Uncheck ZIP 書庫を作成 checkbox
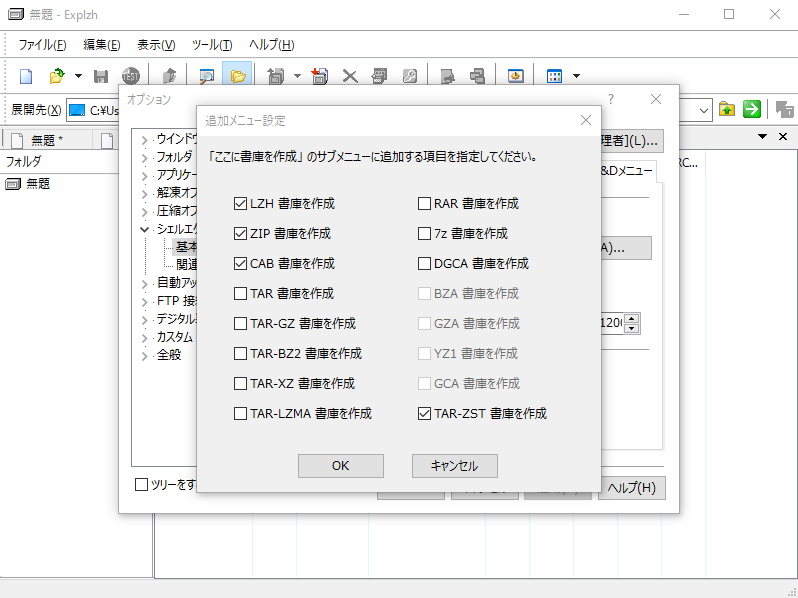Image resolution: width=798 pixels, height=598 pixels. pyautogui.click(x=240, y=234)
